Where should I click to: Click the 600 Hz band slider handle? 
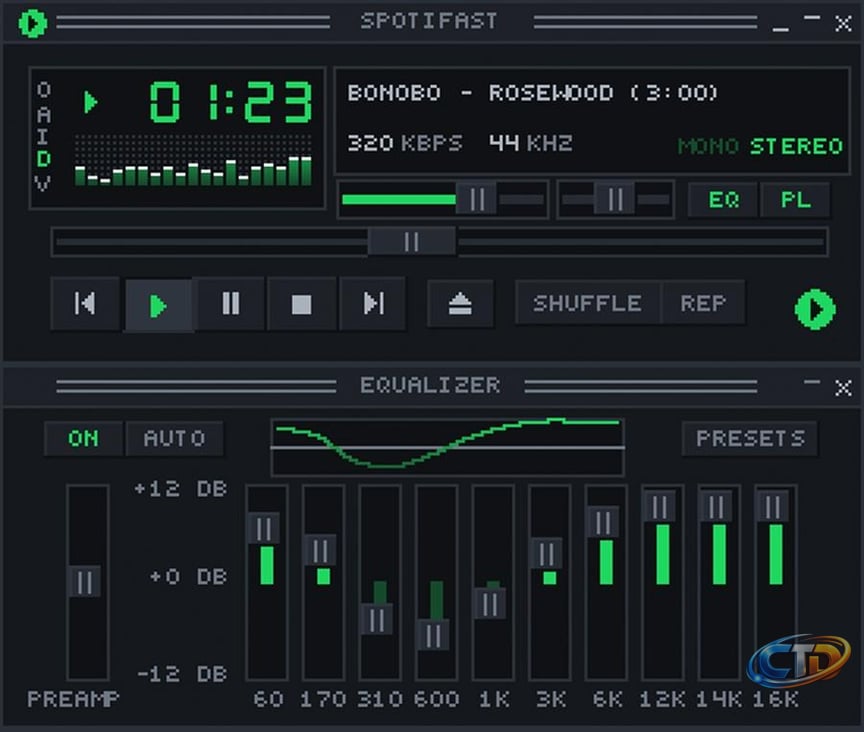(433, 636)
